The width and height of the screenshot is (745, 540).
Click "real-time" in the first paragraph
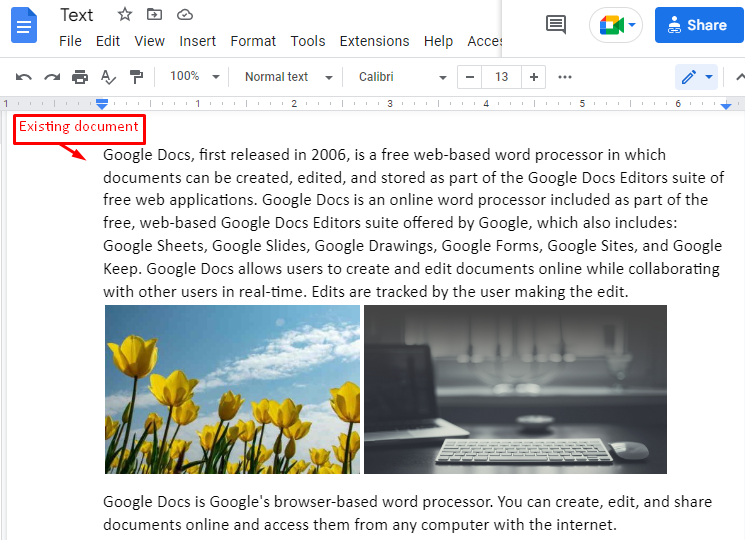(x=271, y=292)
